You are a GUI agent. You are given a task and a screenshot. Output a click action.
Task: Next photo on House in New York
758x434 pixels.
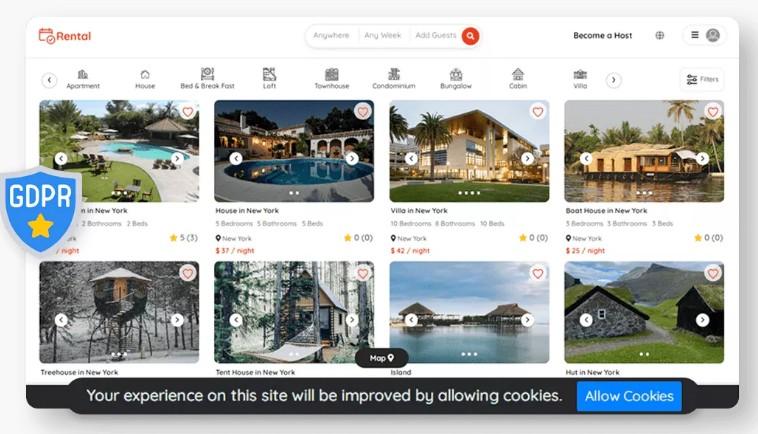pos(352,158)
